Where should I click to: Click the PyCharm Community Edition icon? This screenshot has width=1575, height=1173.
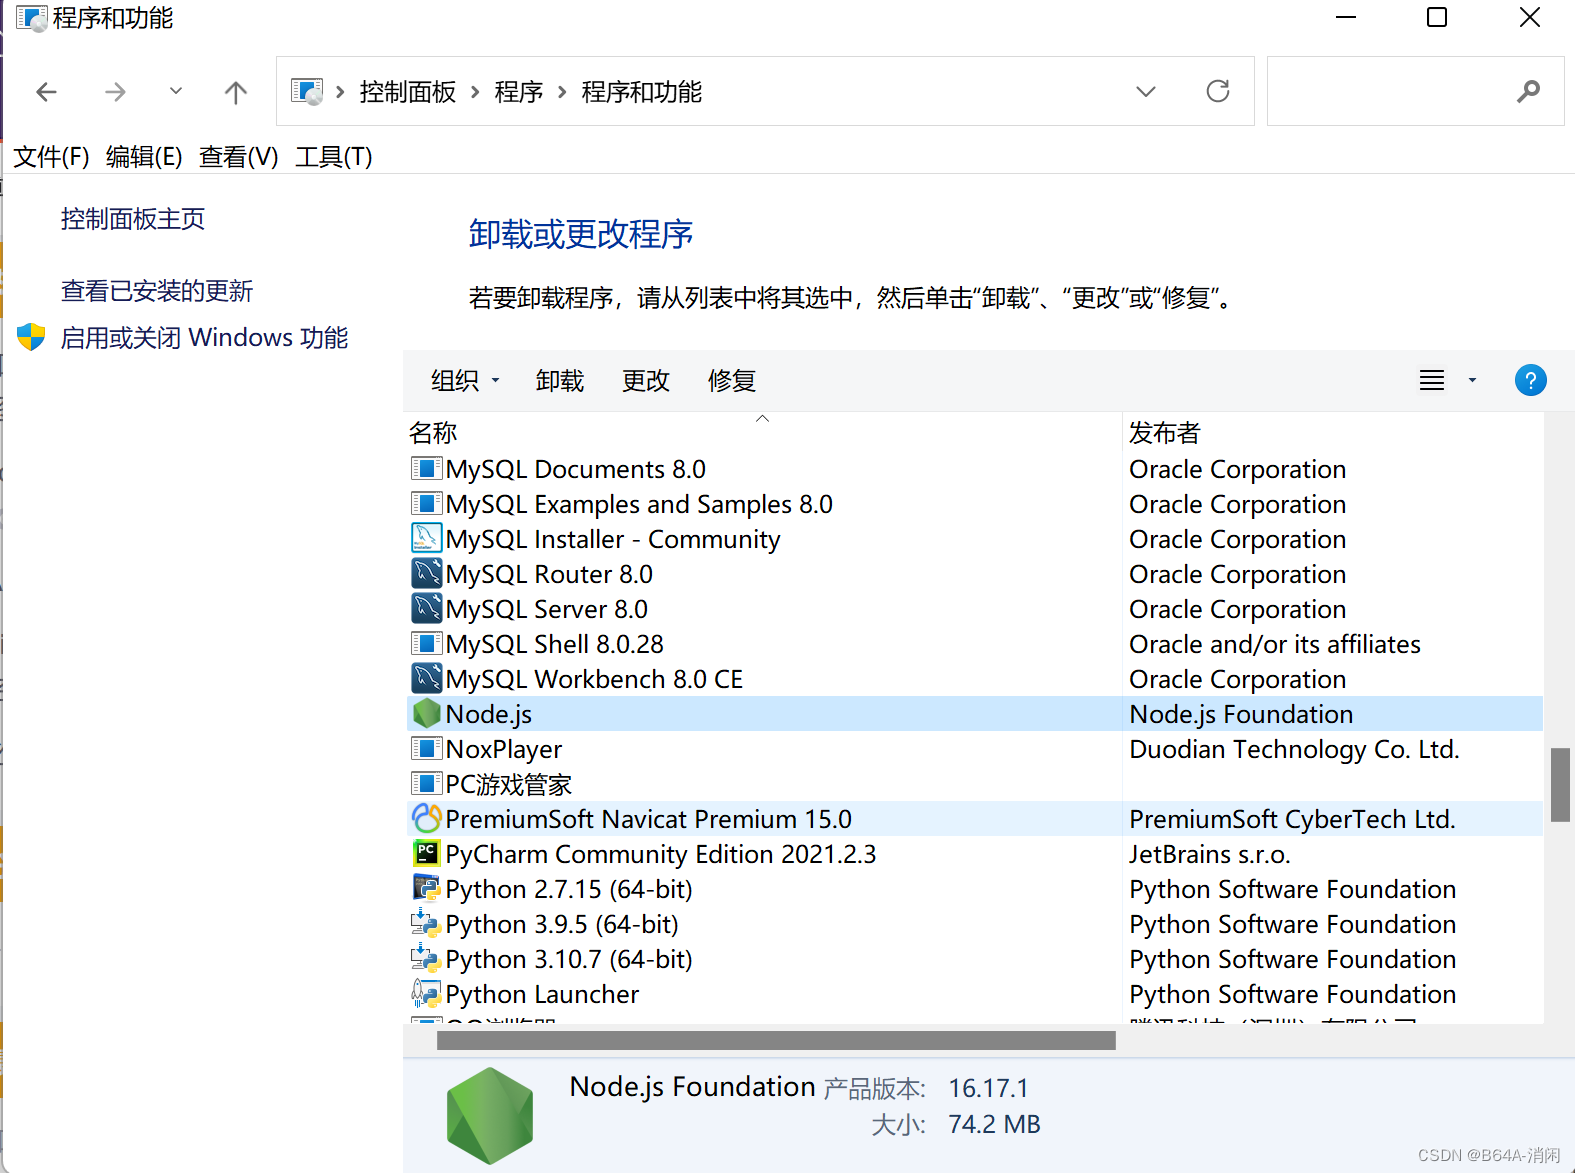click(426, 854)
